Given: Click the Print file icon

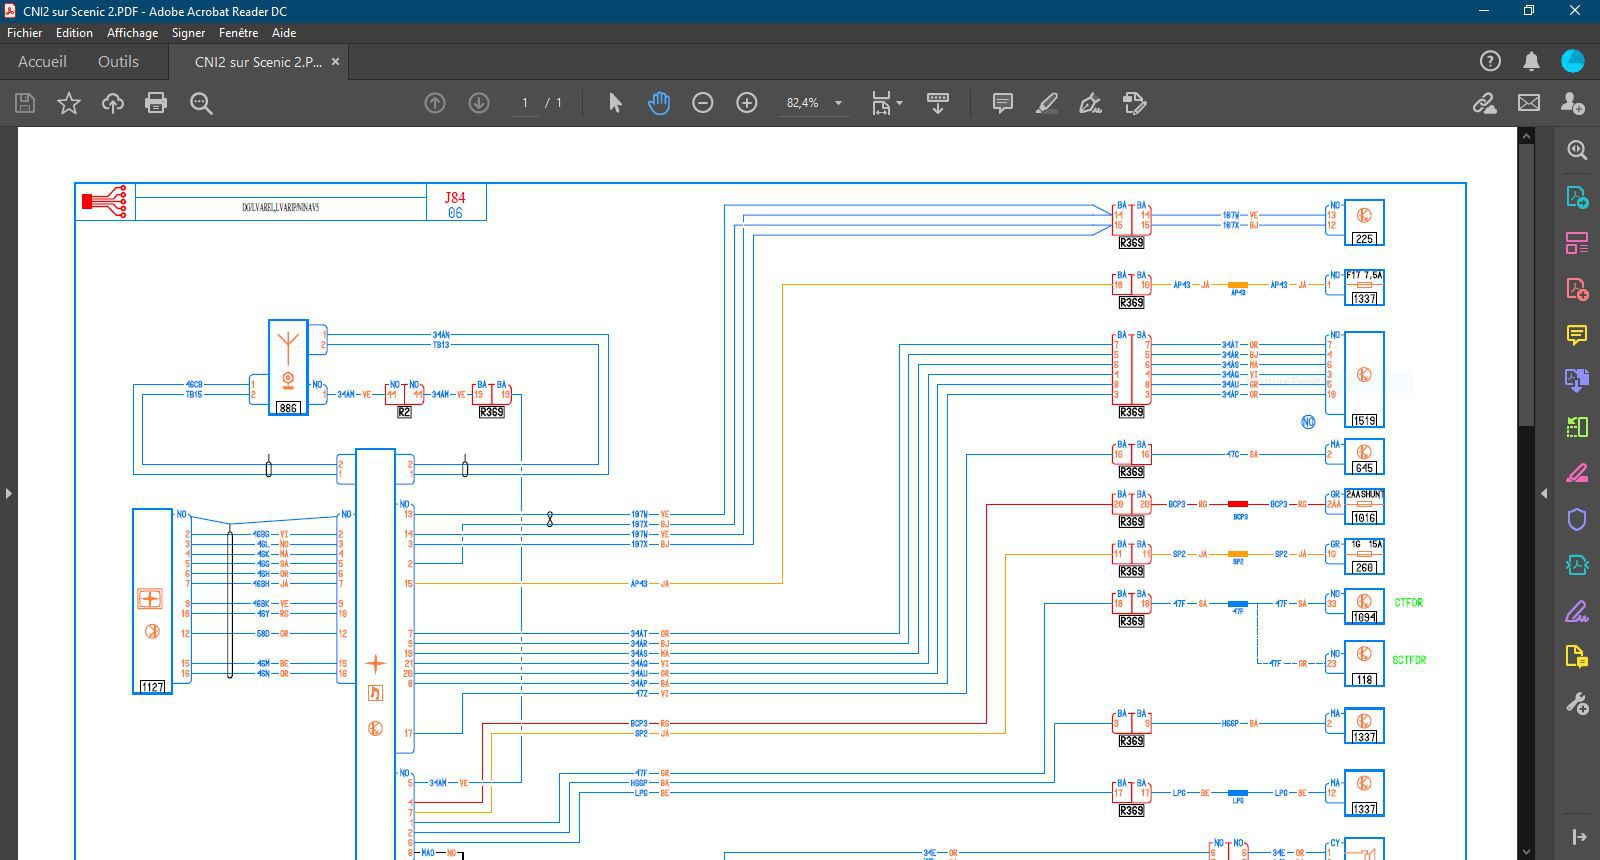Looking at the screenshot, I should [156, 103].
